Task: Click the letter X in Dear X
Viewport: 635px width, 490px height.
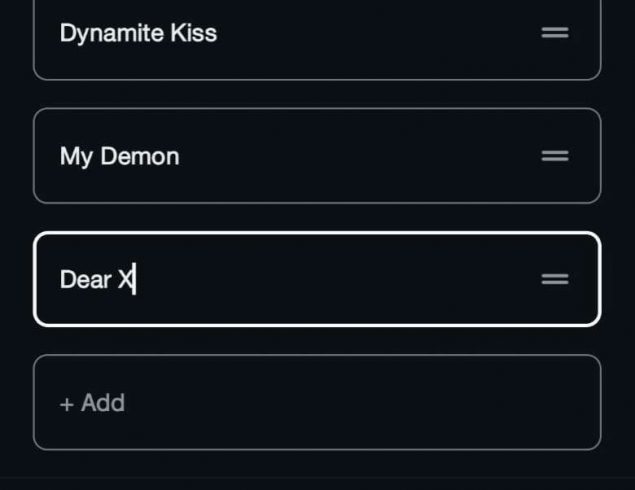Action: pos(126,280)
